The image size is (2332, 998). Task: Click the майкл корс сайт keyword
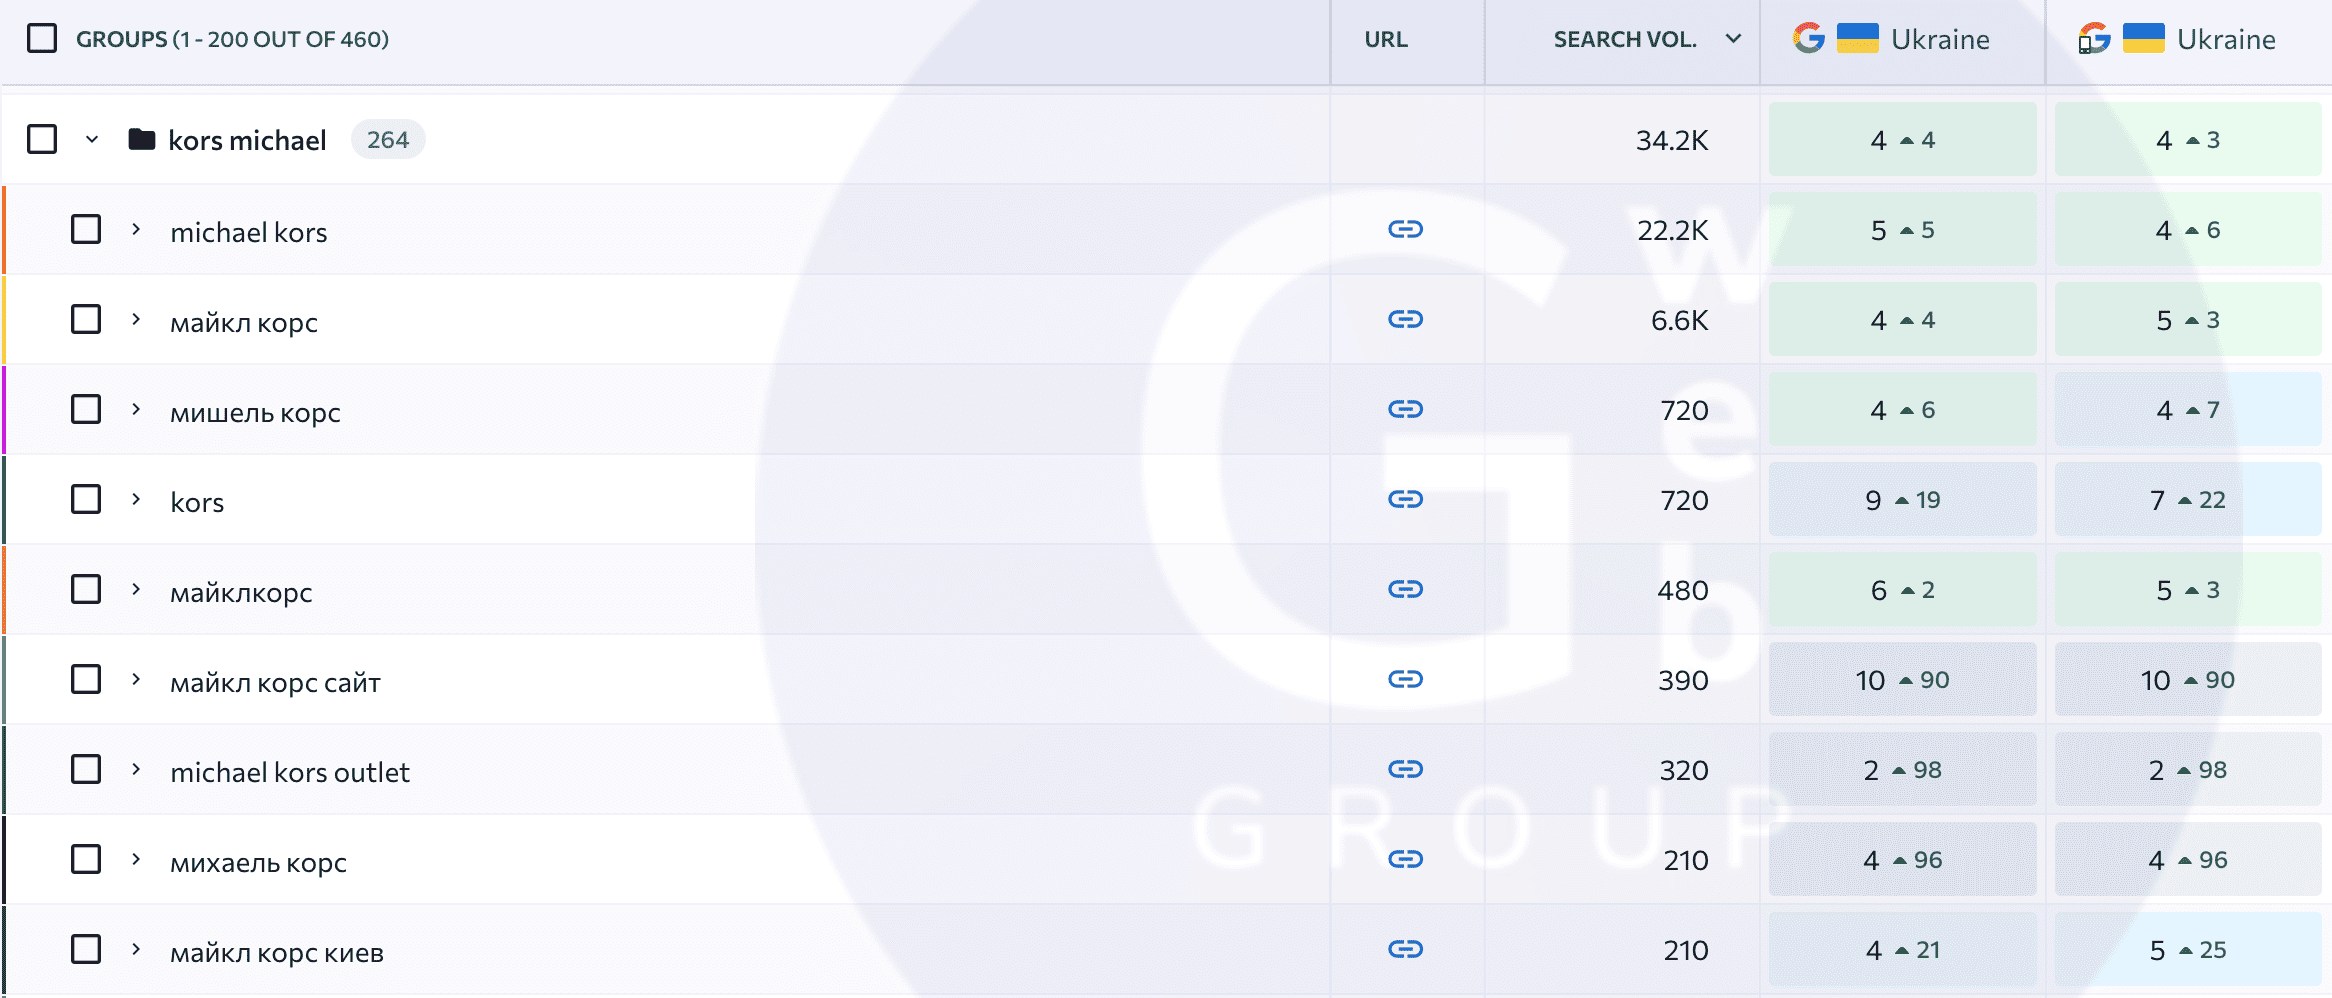pos(275,682)
